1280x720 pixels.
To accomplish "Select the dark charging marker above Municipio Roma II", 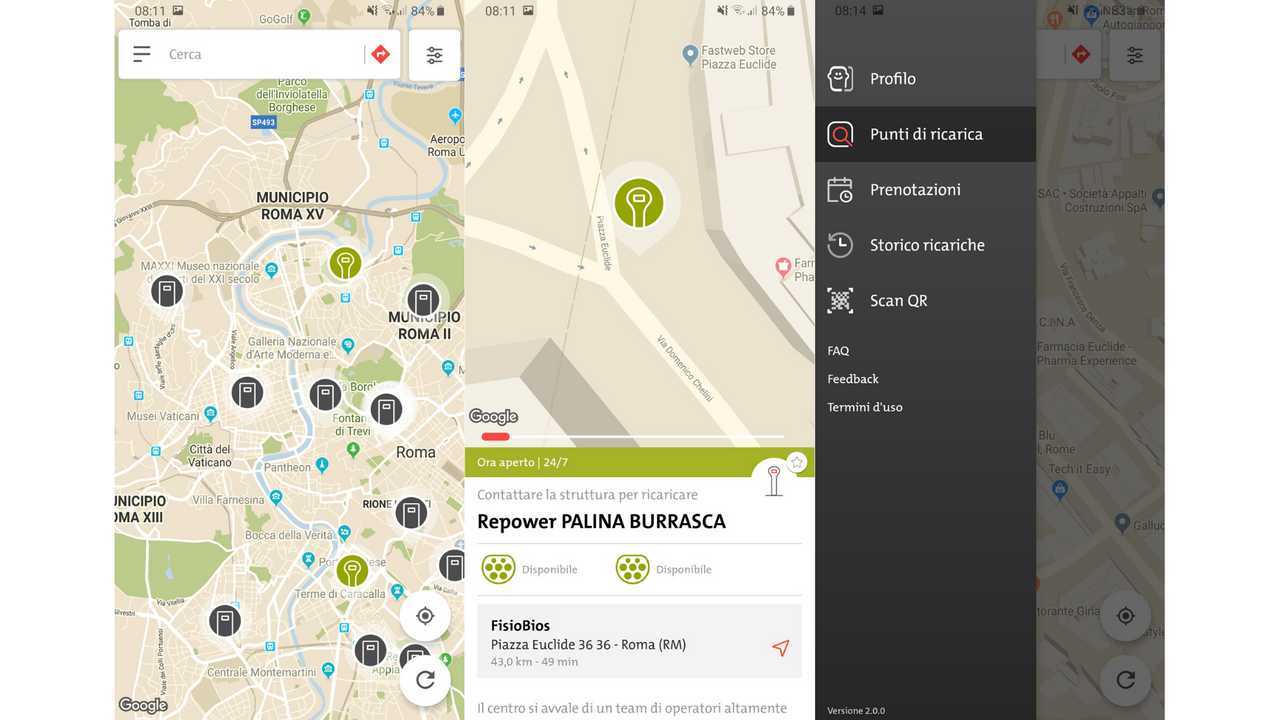I will (x=423, y=300).
